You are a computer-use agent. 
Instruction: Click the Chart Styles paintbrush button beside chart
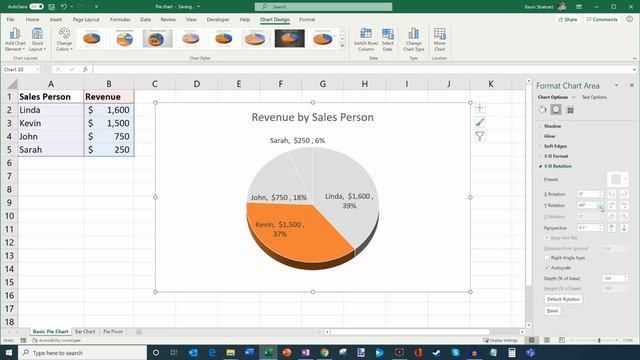pyautogui.click(x=480, y=122)
